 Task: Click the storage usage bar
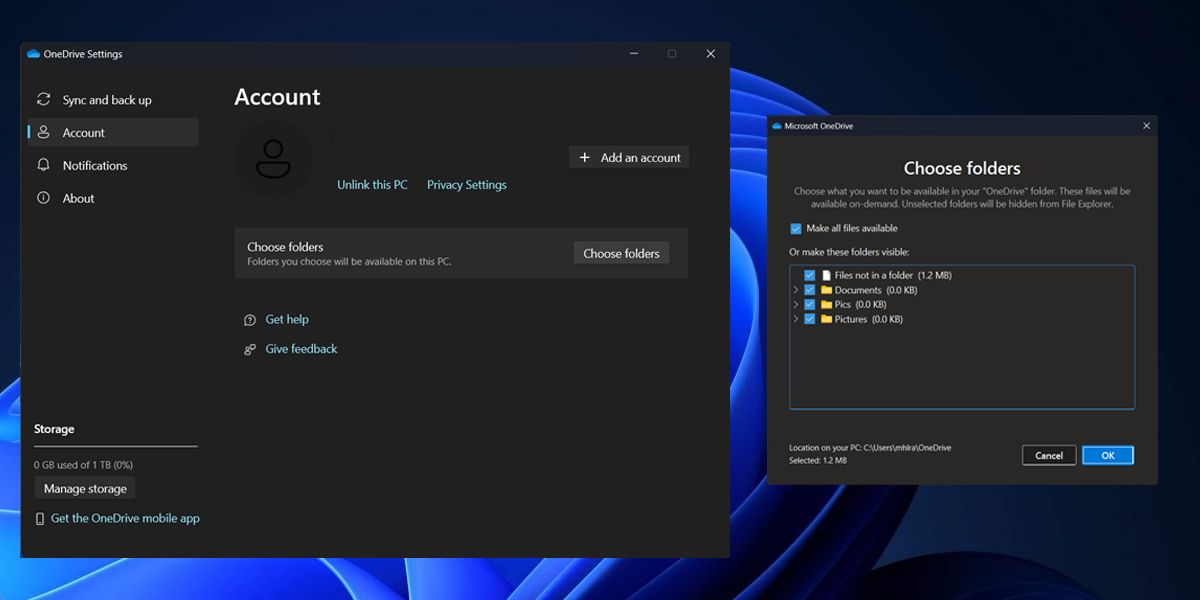click(x=115, y=447)
